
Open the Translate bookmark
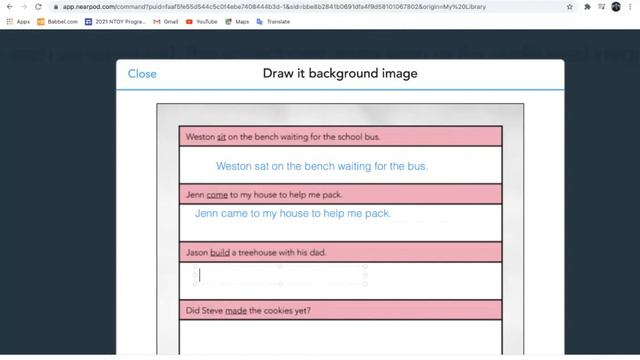[x=273, y=22]
